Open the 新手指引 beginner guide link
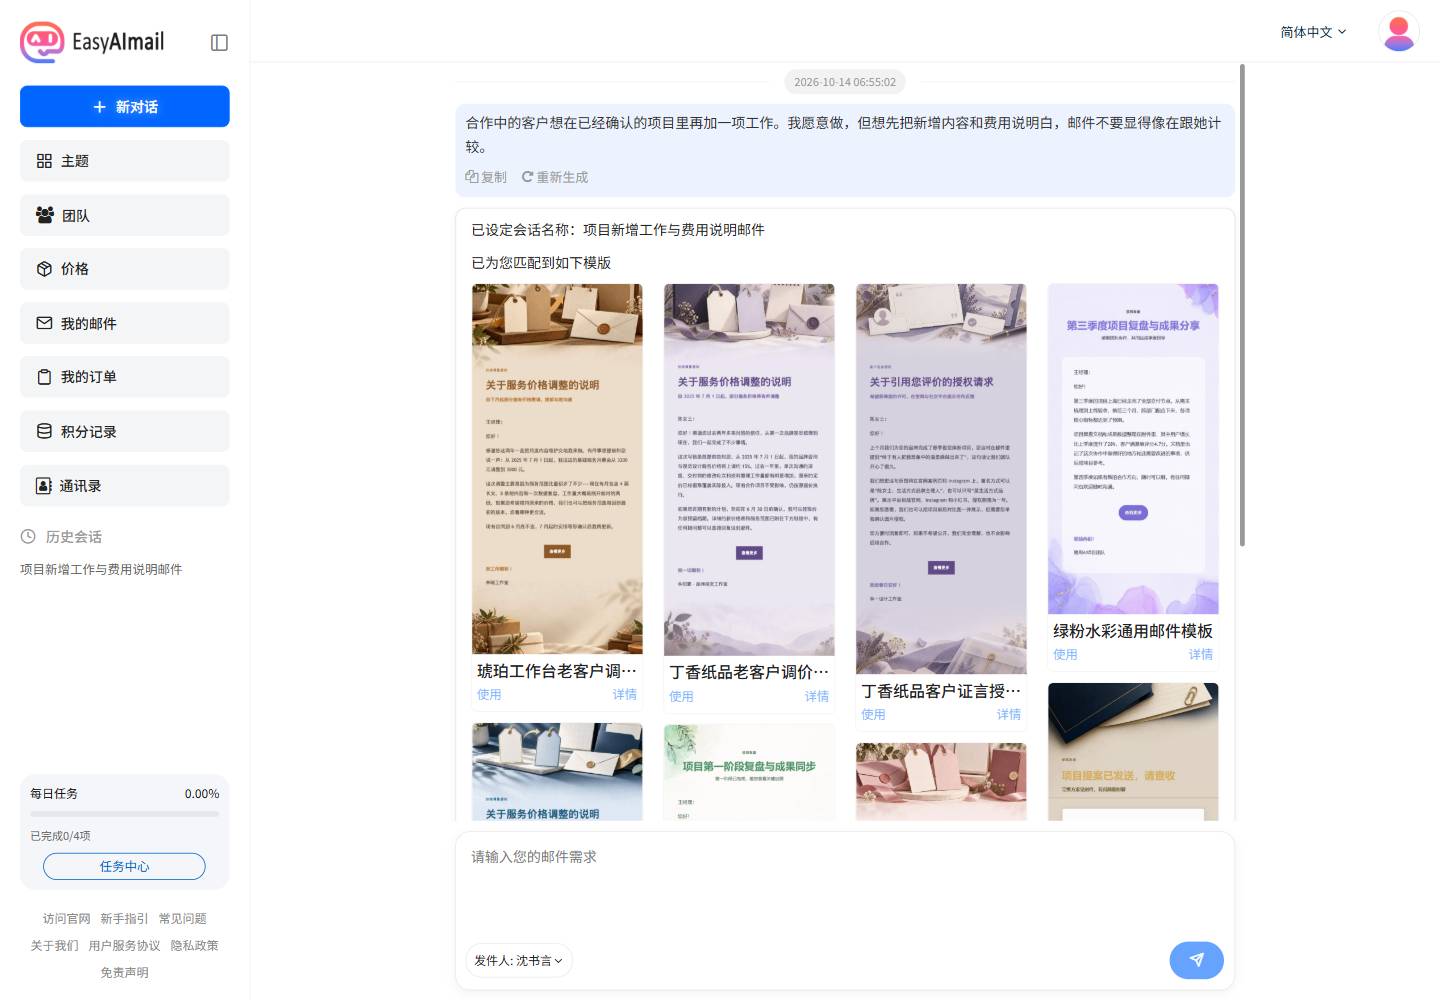 coord(124,918)
